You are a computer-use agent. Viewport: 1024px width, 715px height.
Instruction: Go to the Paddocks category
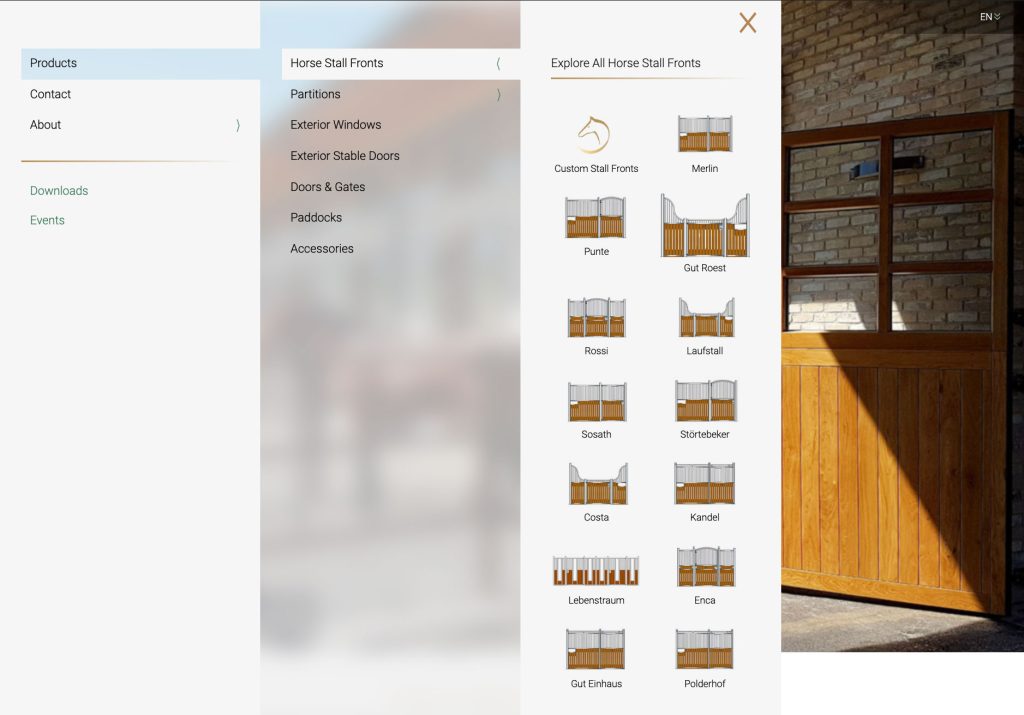(x=316, y=218)
